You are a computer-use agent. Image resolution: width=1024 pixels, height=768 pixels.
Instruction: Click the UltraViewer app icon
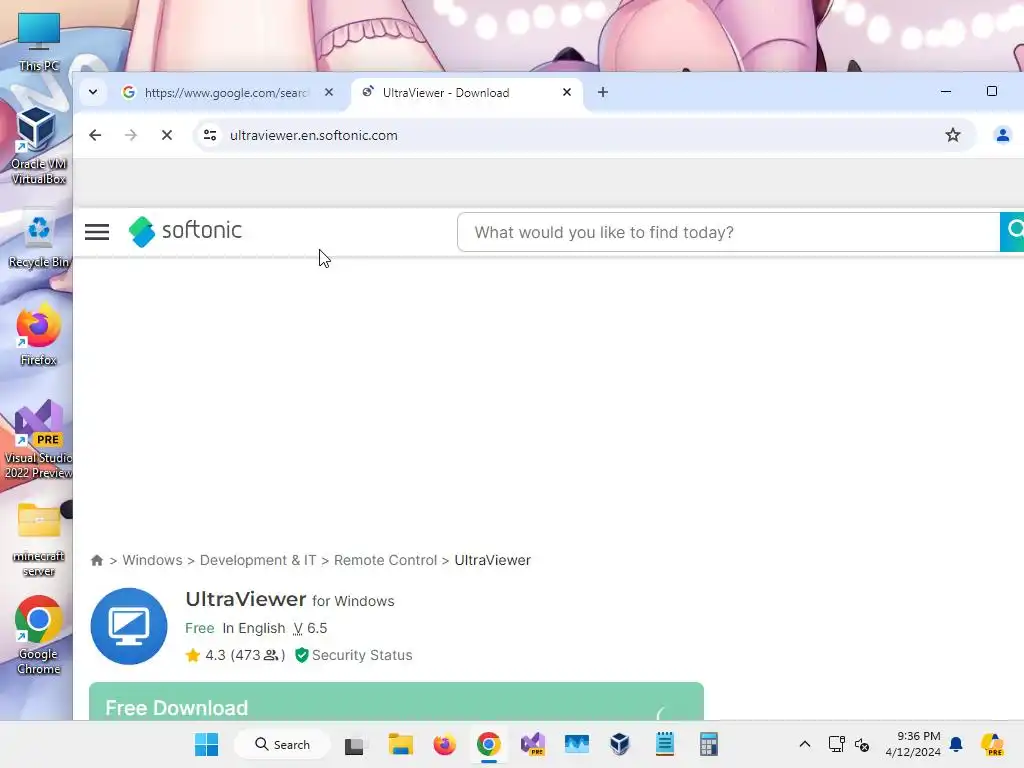(129, 626)
